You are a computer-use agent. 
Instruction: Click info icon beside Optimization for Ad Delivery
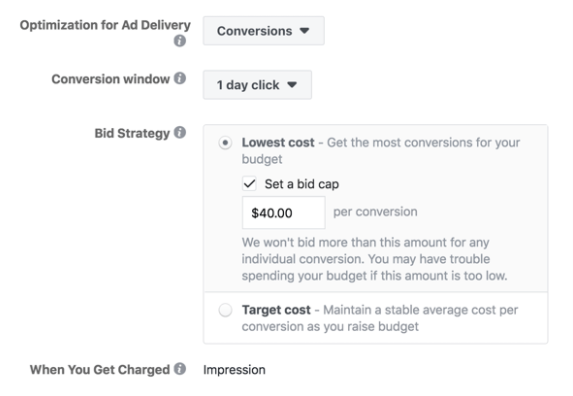179,41
